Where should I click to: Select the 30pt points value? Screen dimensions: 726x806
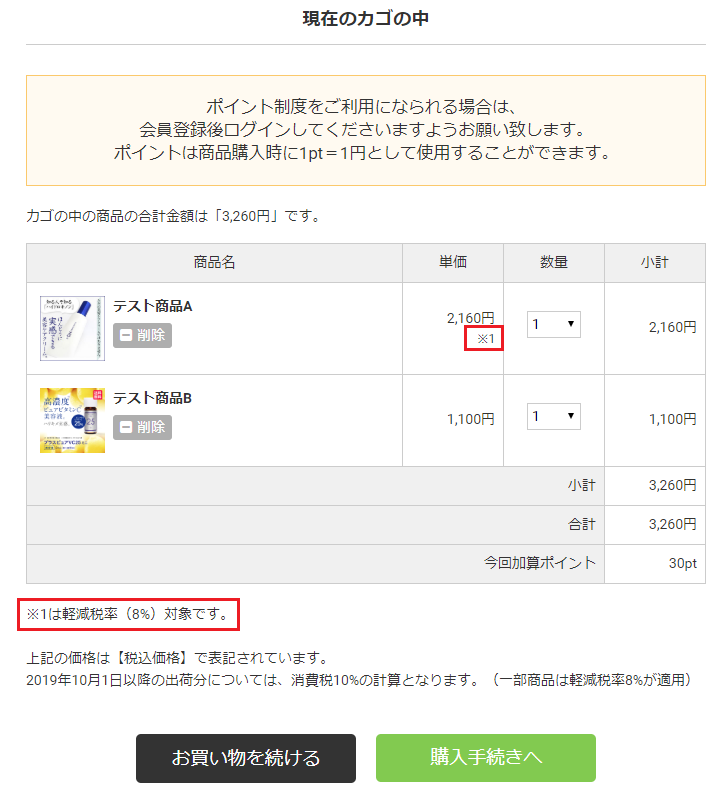click(x=683, y=563)
